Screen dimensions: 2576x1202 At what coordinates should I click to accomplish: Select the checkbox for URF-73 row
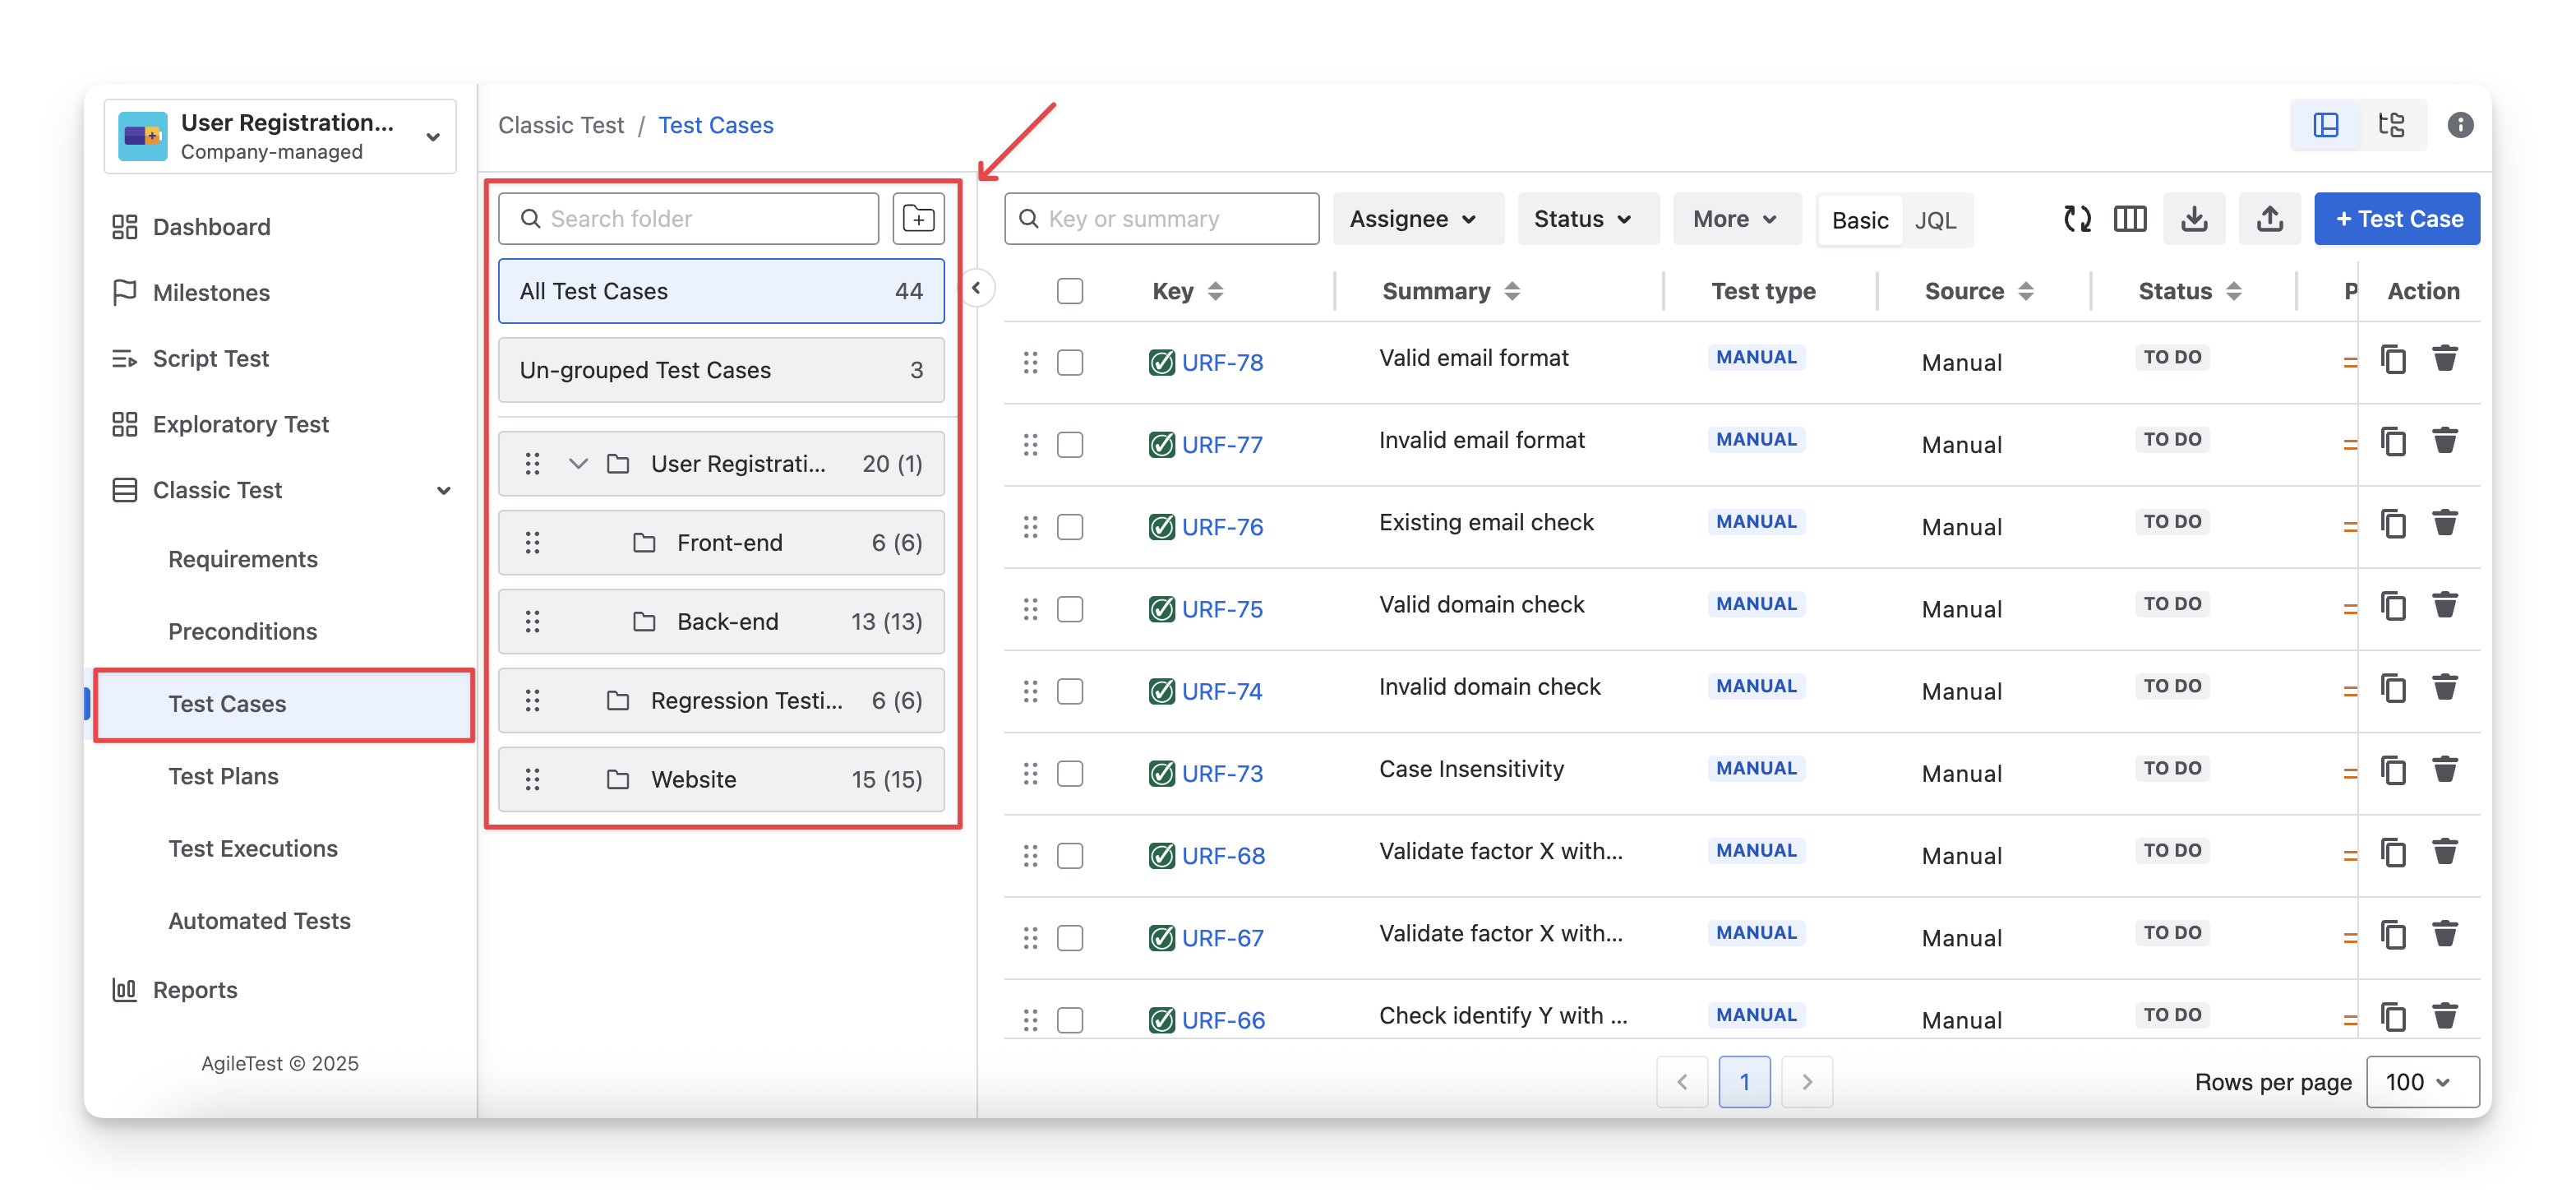(1069, 773)
